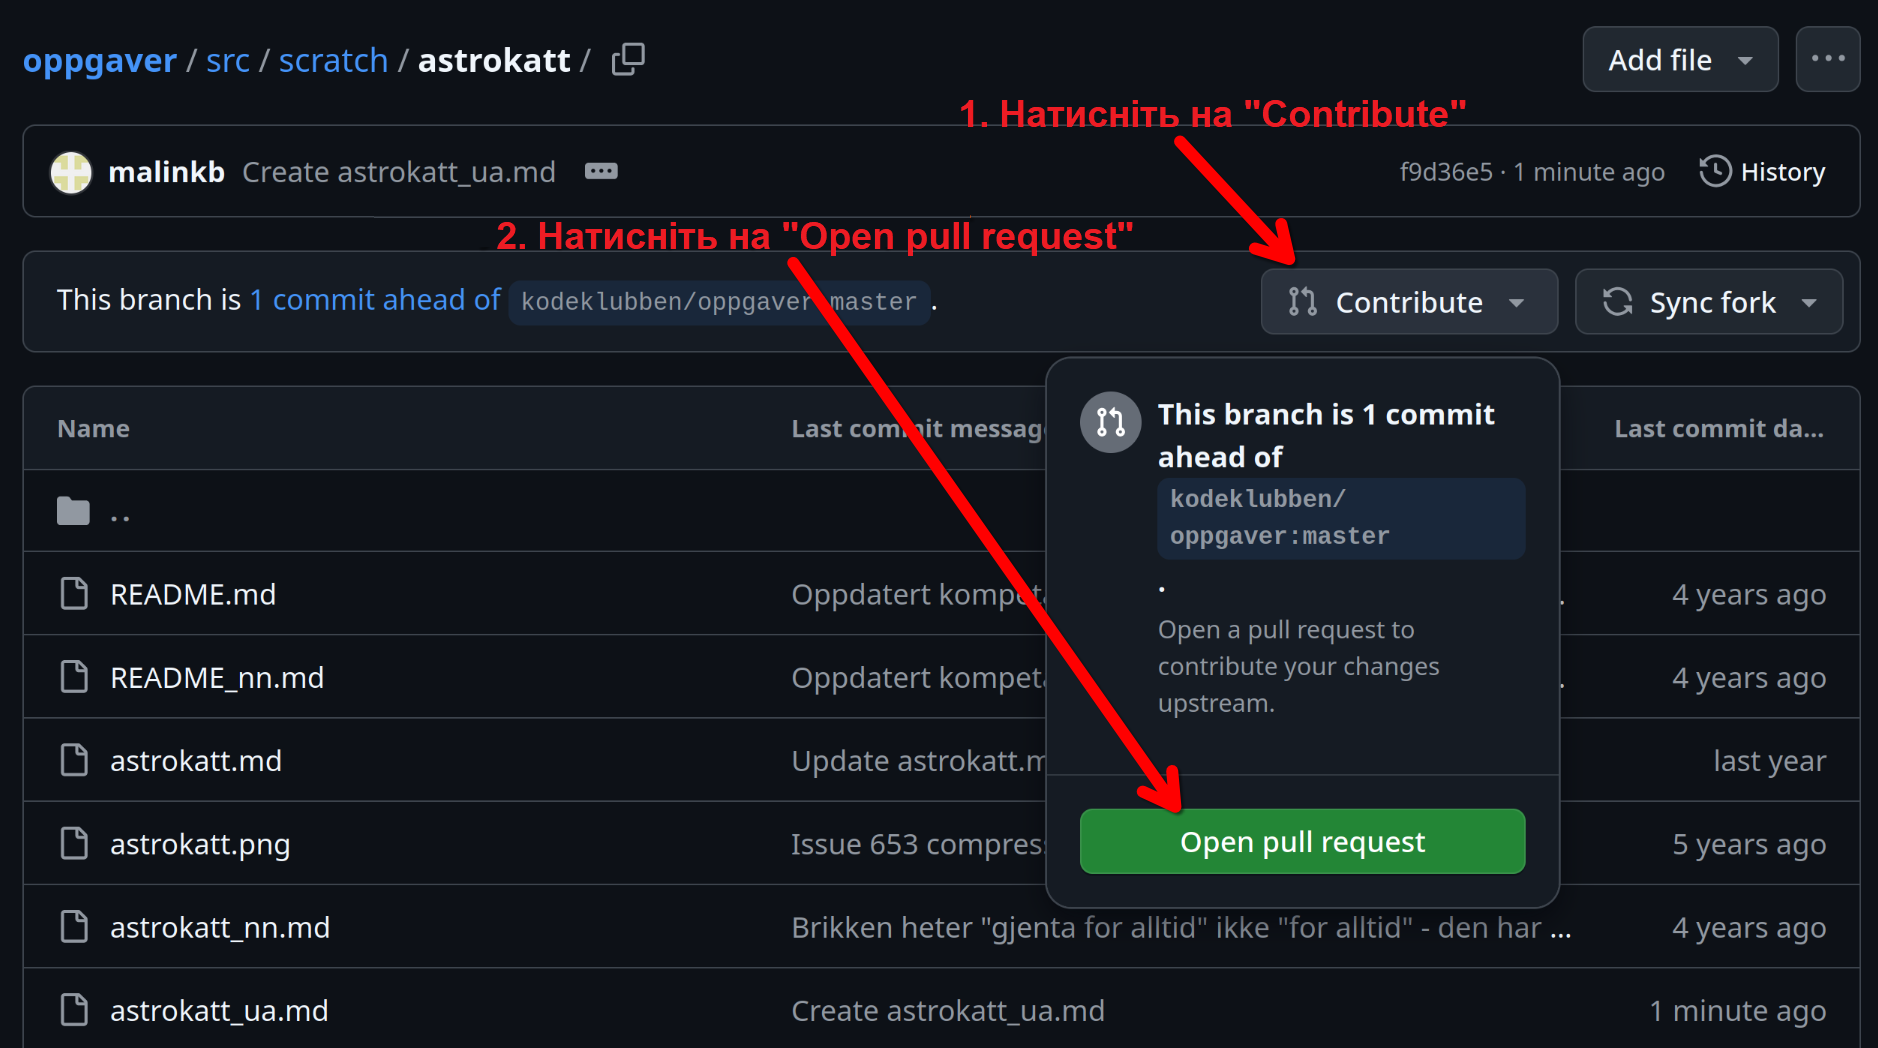Image resolution: width=1878 pixels, height=1048 pixels.
Task: Click the README.md file icon
Action: (x=74, y=594)
